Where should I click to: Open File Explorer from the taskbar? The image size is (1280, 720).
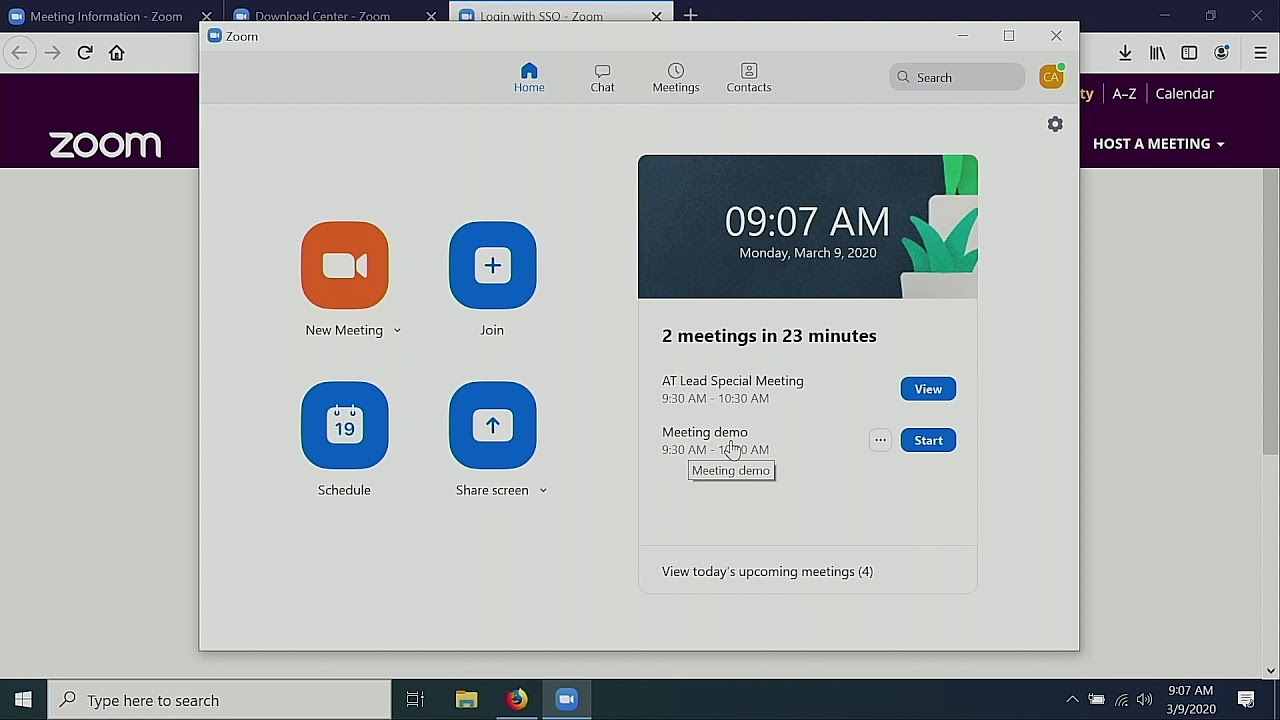467,700
